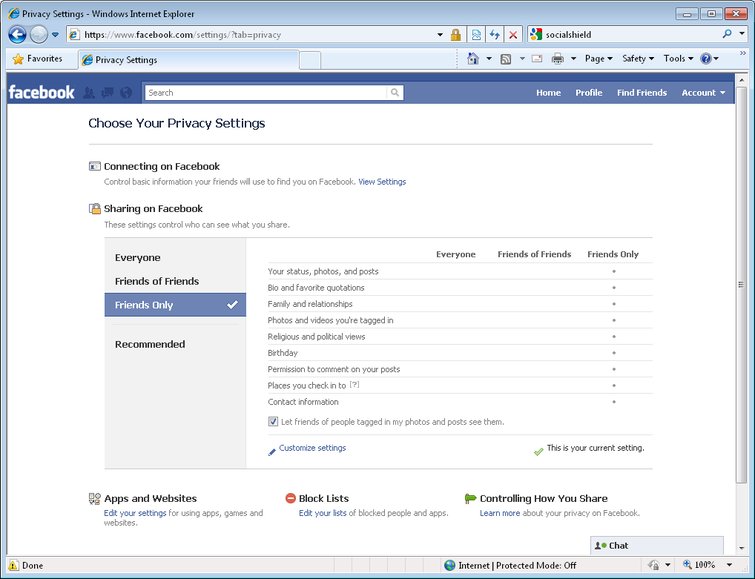Viewport: 755px width, 579px height.
Task: Click the Block Lists red icon
Action: point(290,498)
